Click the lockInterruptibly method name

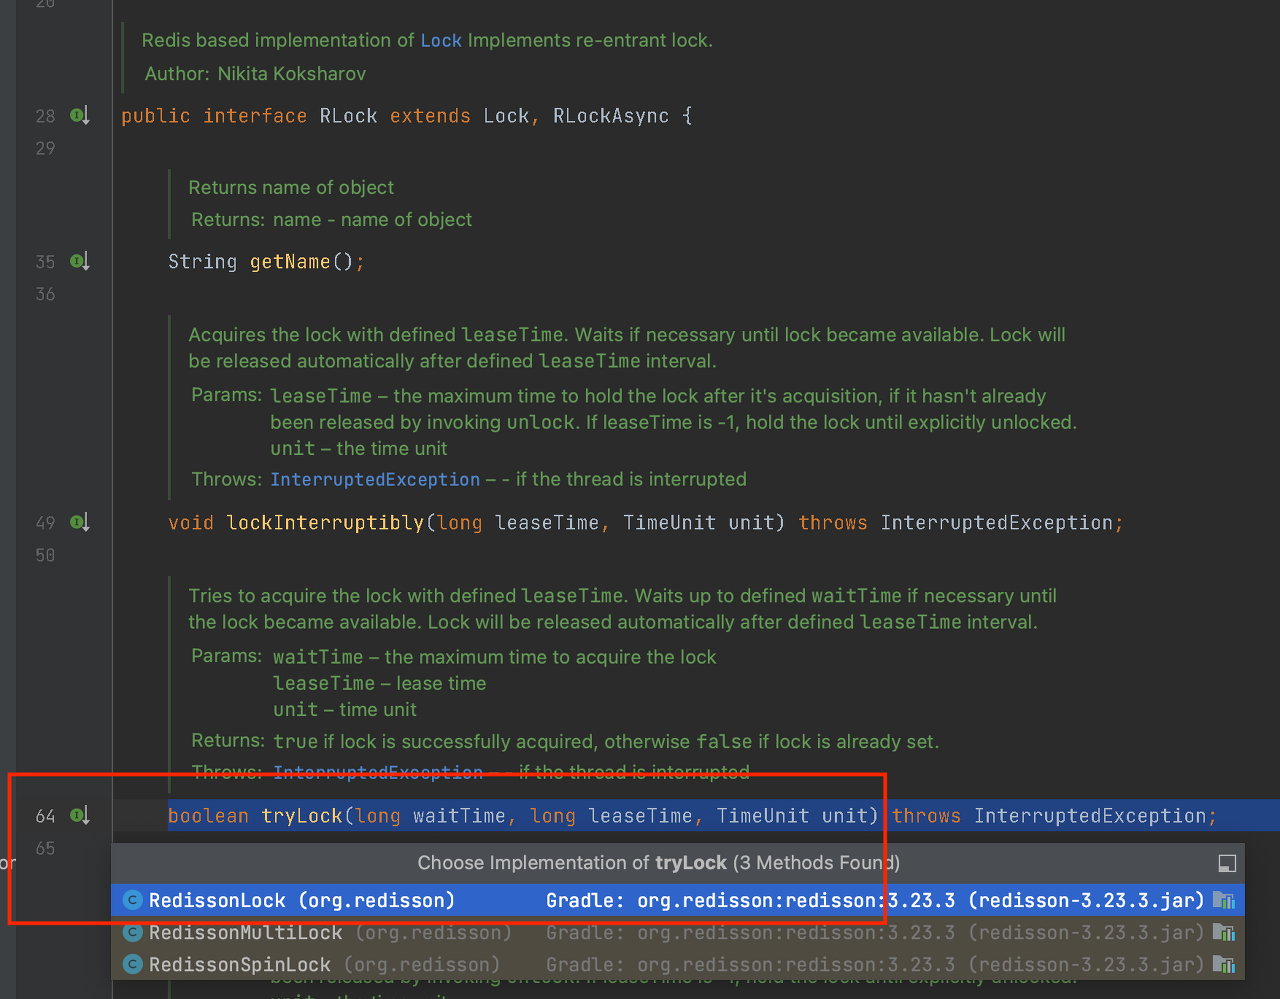(x=325, y=523)
